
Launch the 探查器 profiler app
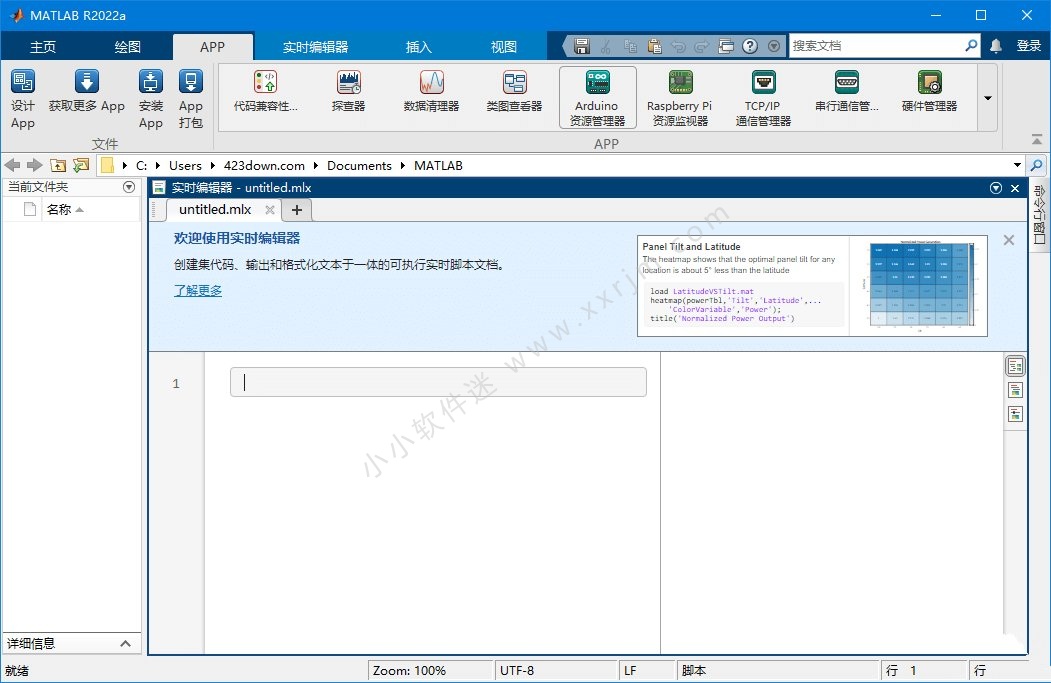(349, 92)
